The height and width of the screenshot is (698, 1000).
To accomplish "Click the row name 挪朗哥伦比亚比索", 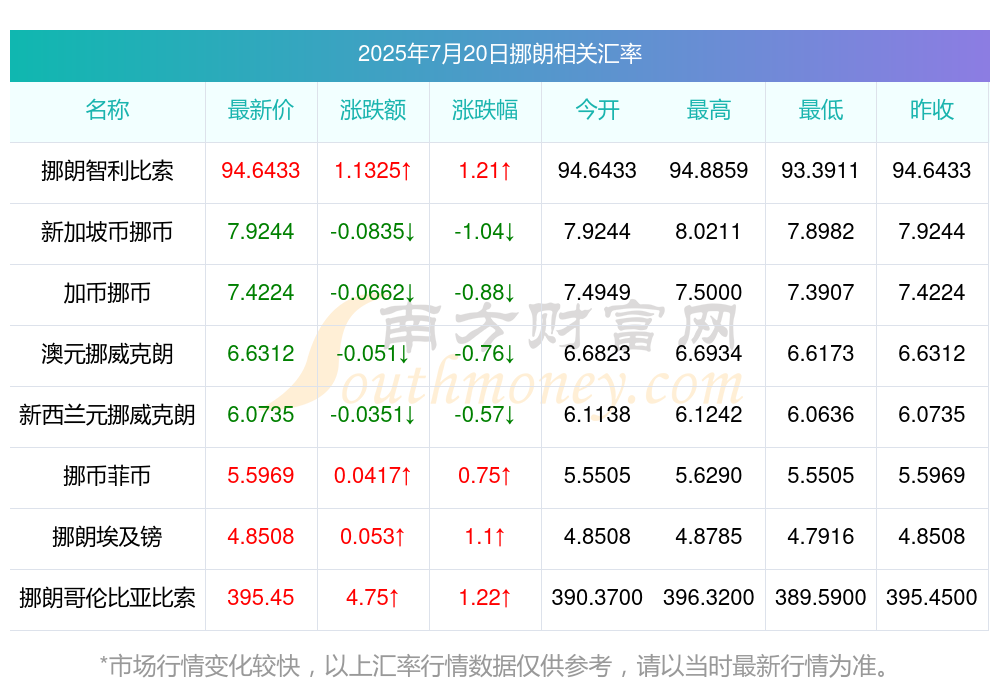I will [107, 598].
